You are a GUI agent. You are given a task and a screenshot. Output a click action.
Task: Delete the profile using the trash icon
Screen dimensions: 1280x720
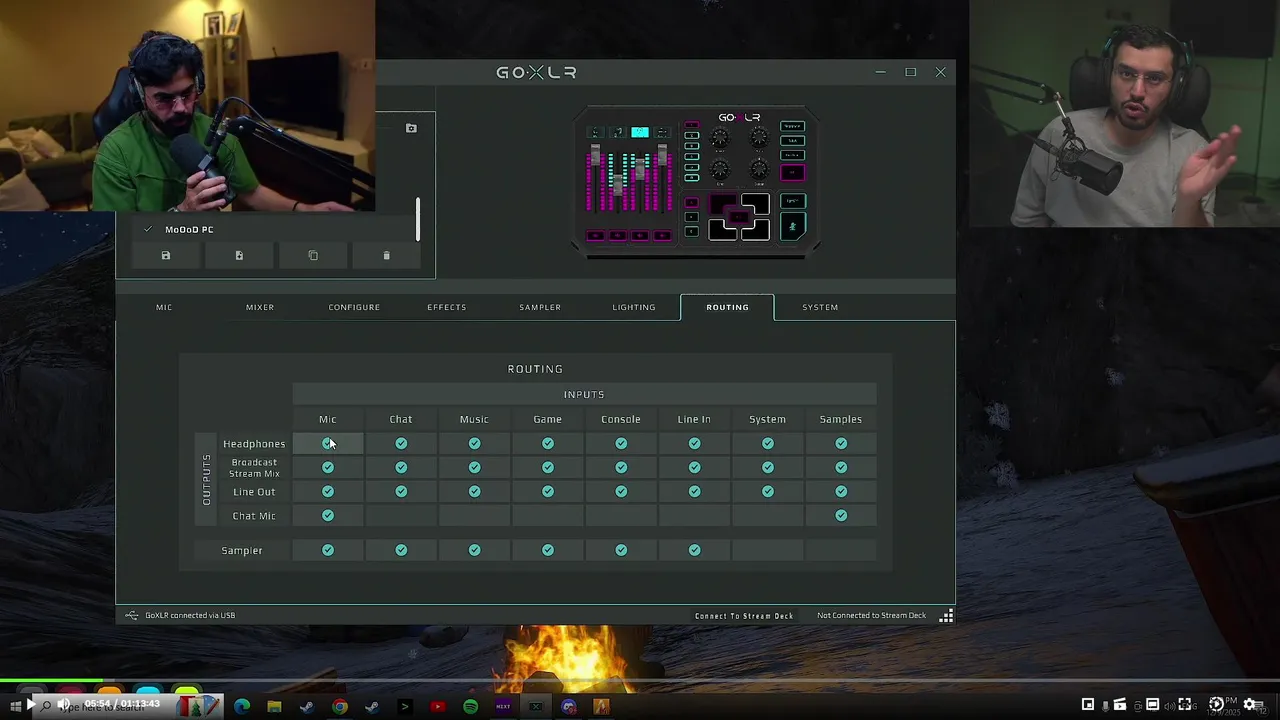tap(387, 256)
